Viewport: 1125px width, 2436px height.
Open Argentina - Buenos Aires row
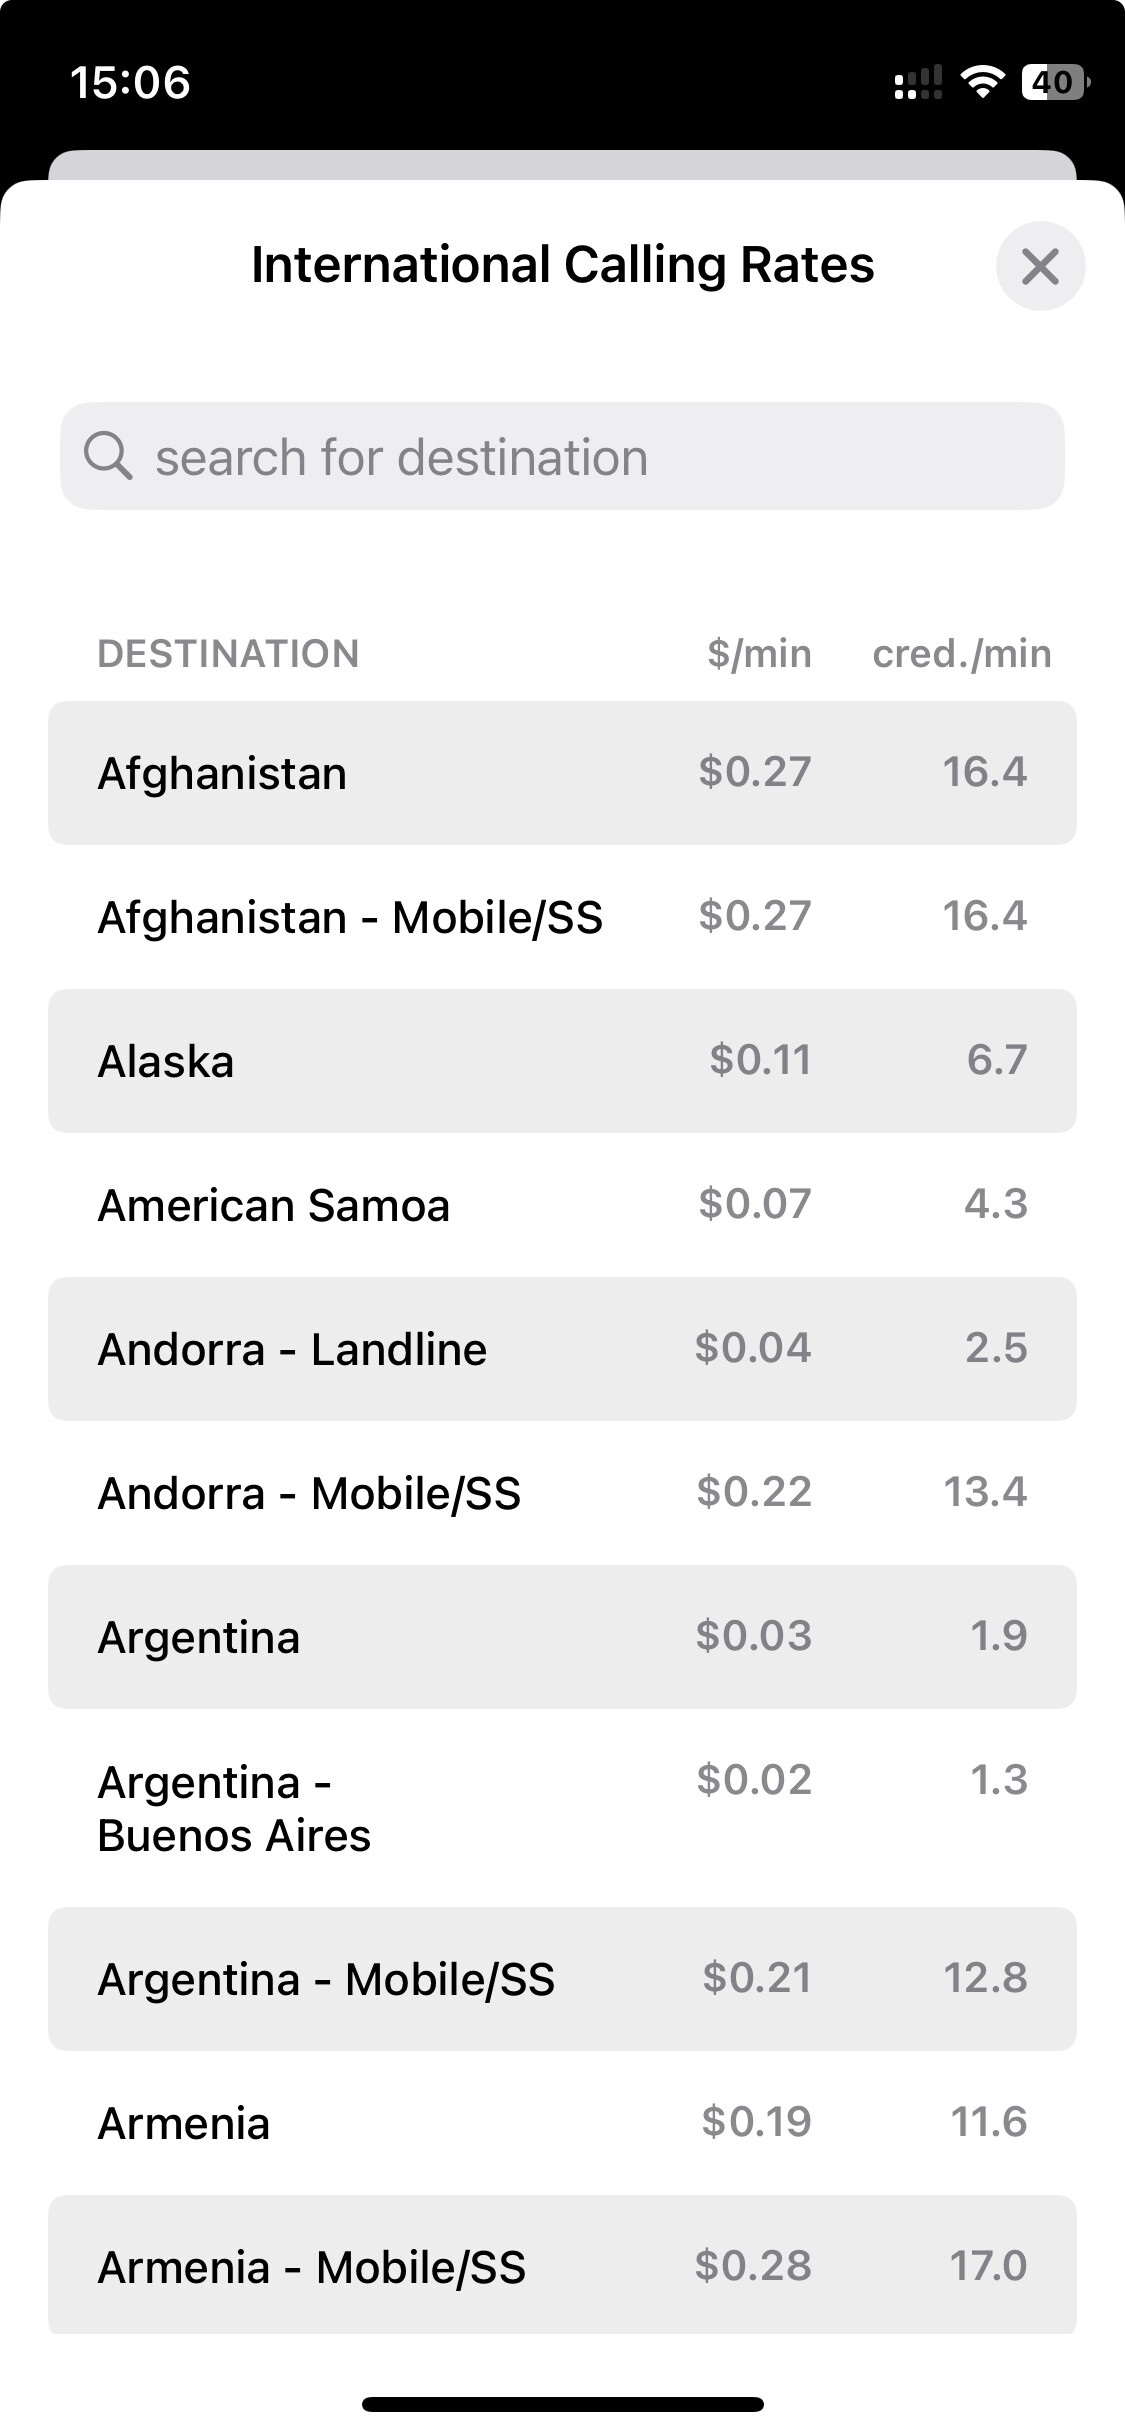click(x=562, y=1808)
